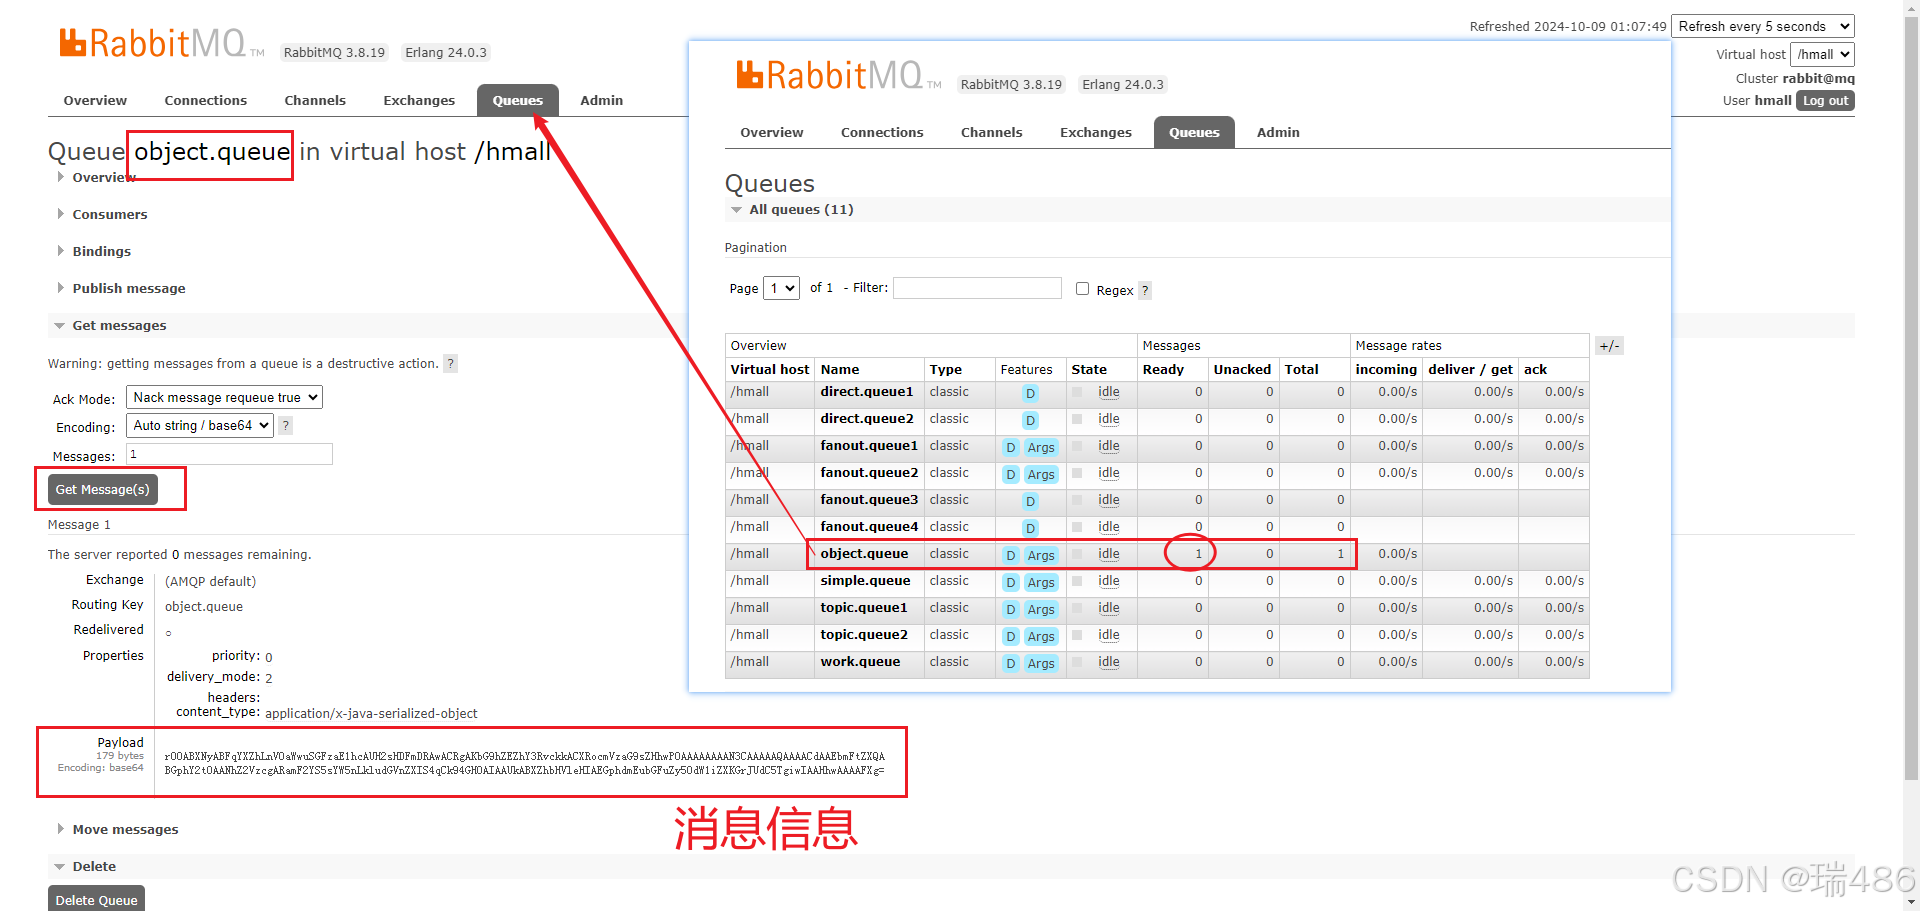The width and height of the screenshot is (1920, 911).
Task: Click the queue Filter input field
Action: [x=977, y=288]
